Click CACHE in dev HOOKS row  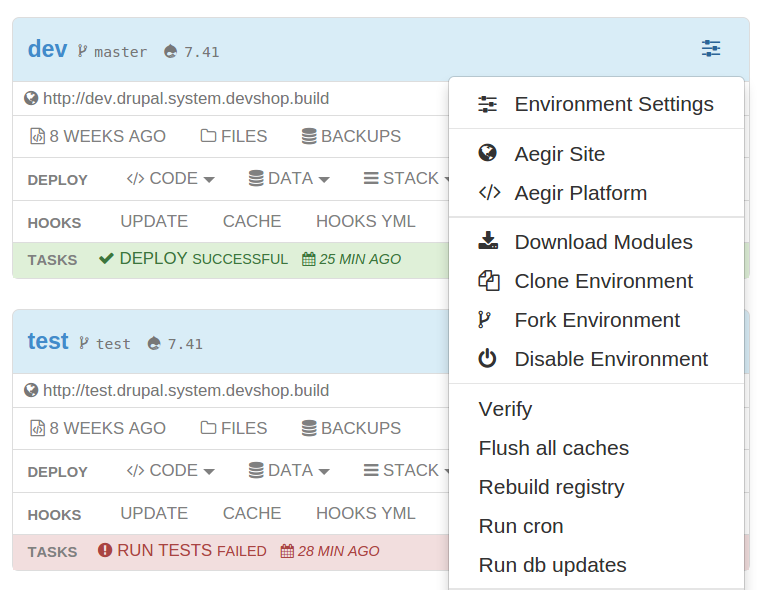(x=252, y=221)
